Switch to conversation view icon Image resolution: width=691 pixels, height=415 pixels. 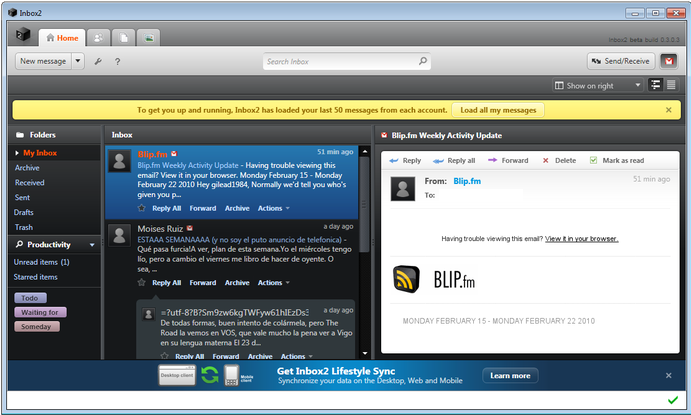click(655, 85)
